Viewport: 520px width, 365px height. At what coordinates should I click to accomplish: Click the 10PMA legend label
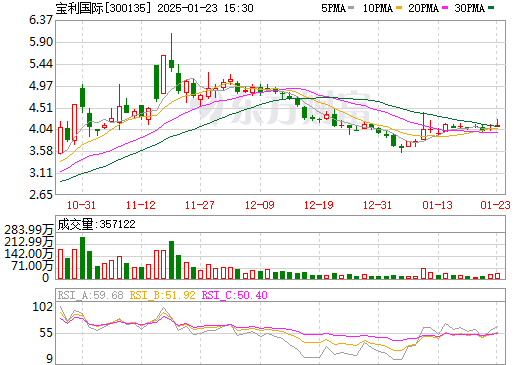(378, 8)
